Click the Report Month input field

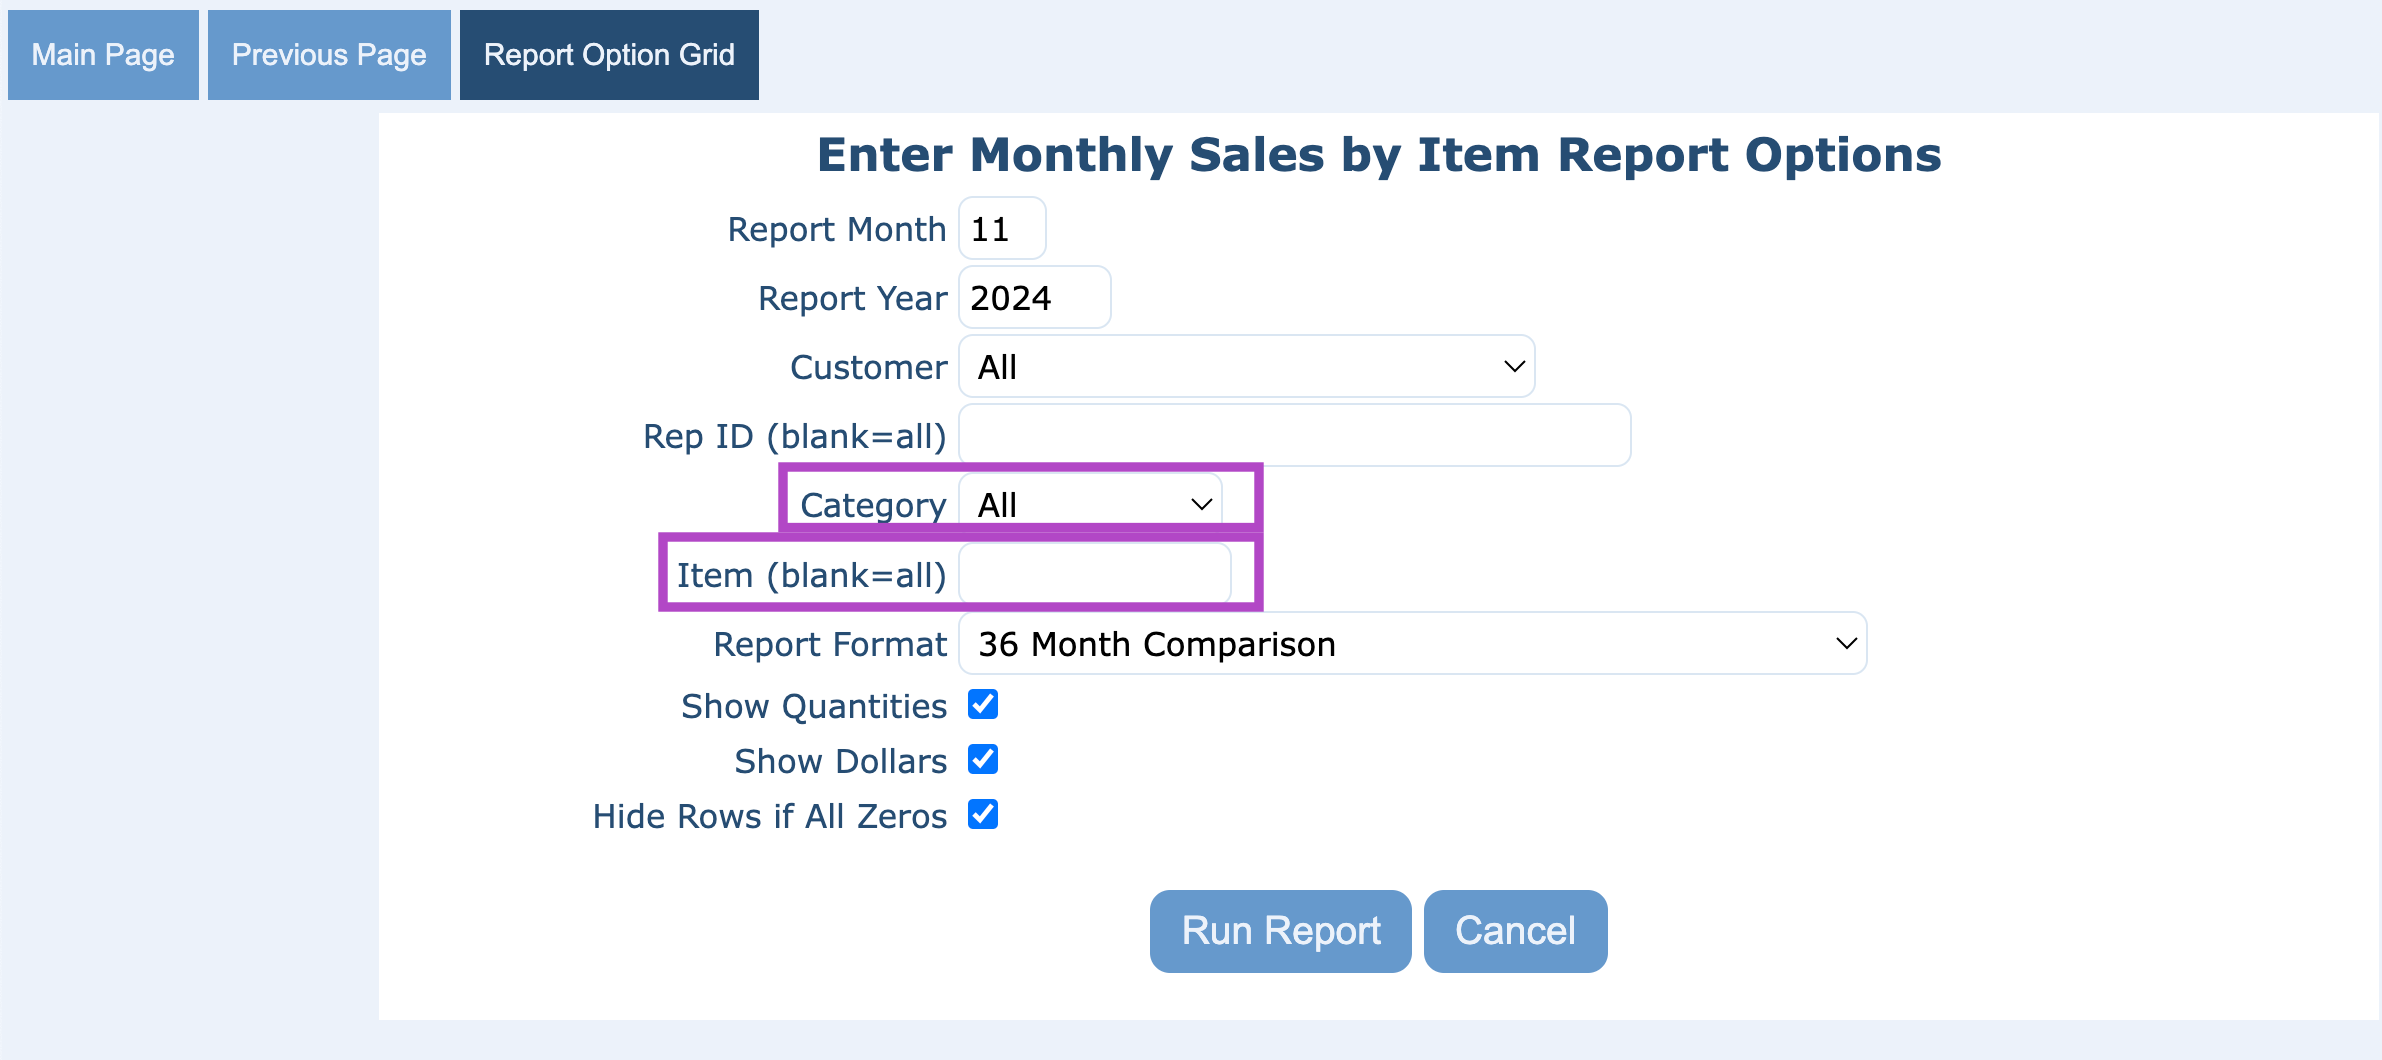coord(1002,229)
